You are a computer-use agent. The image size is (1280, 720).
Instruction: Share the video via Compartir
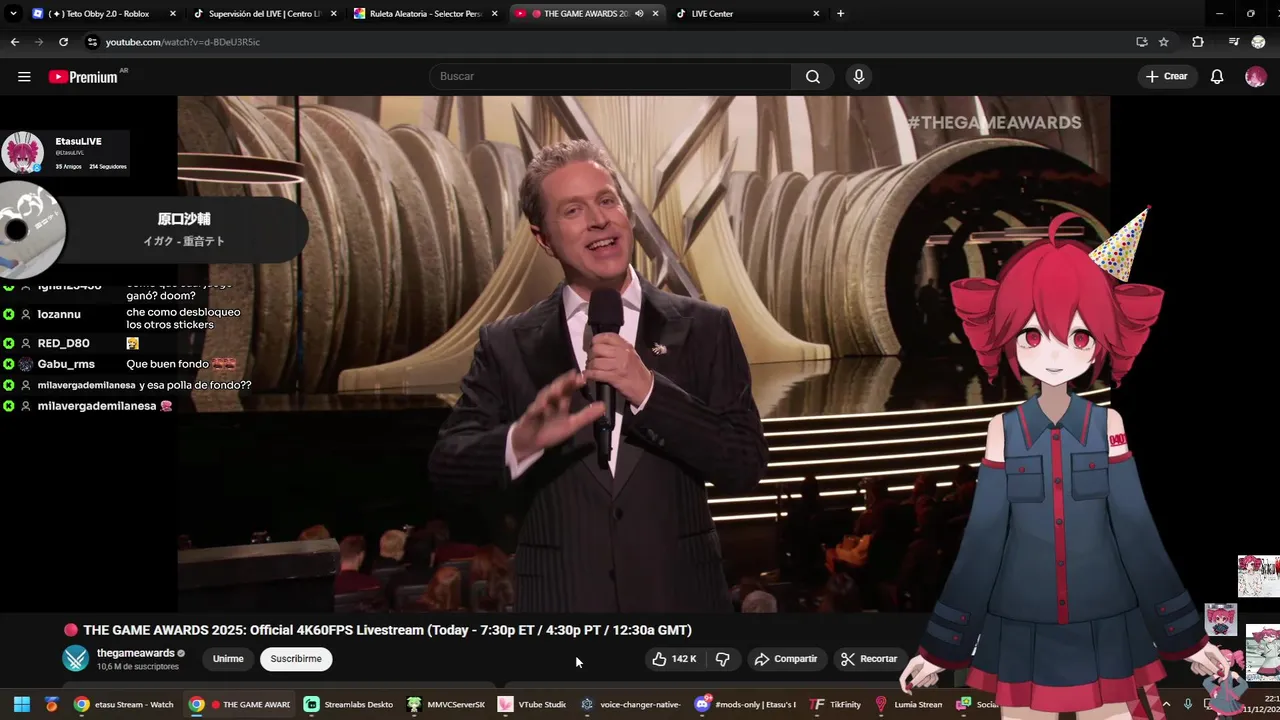coord(786,659)
